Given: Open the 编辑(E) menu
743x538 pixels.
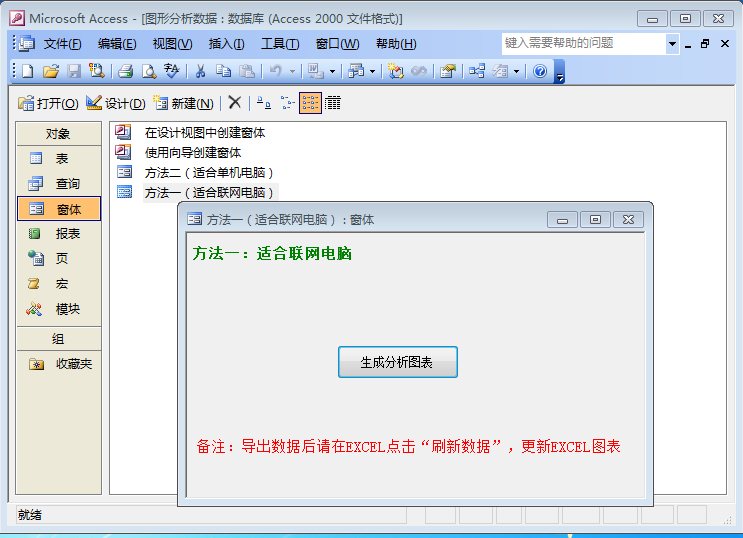Looking at the screenshot, I should pyautogui.click(x=117, y=44).
